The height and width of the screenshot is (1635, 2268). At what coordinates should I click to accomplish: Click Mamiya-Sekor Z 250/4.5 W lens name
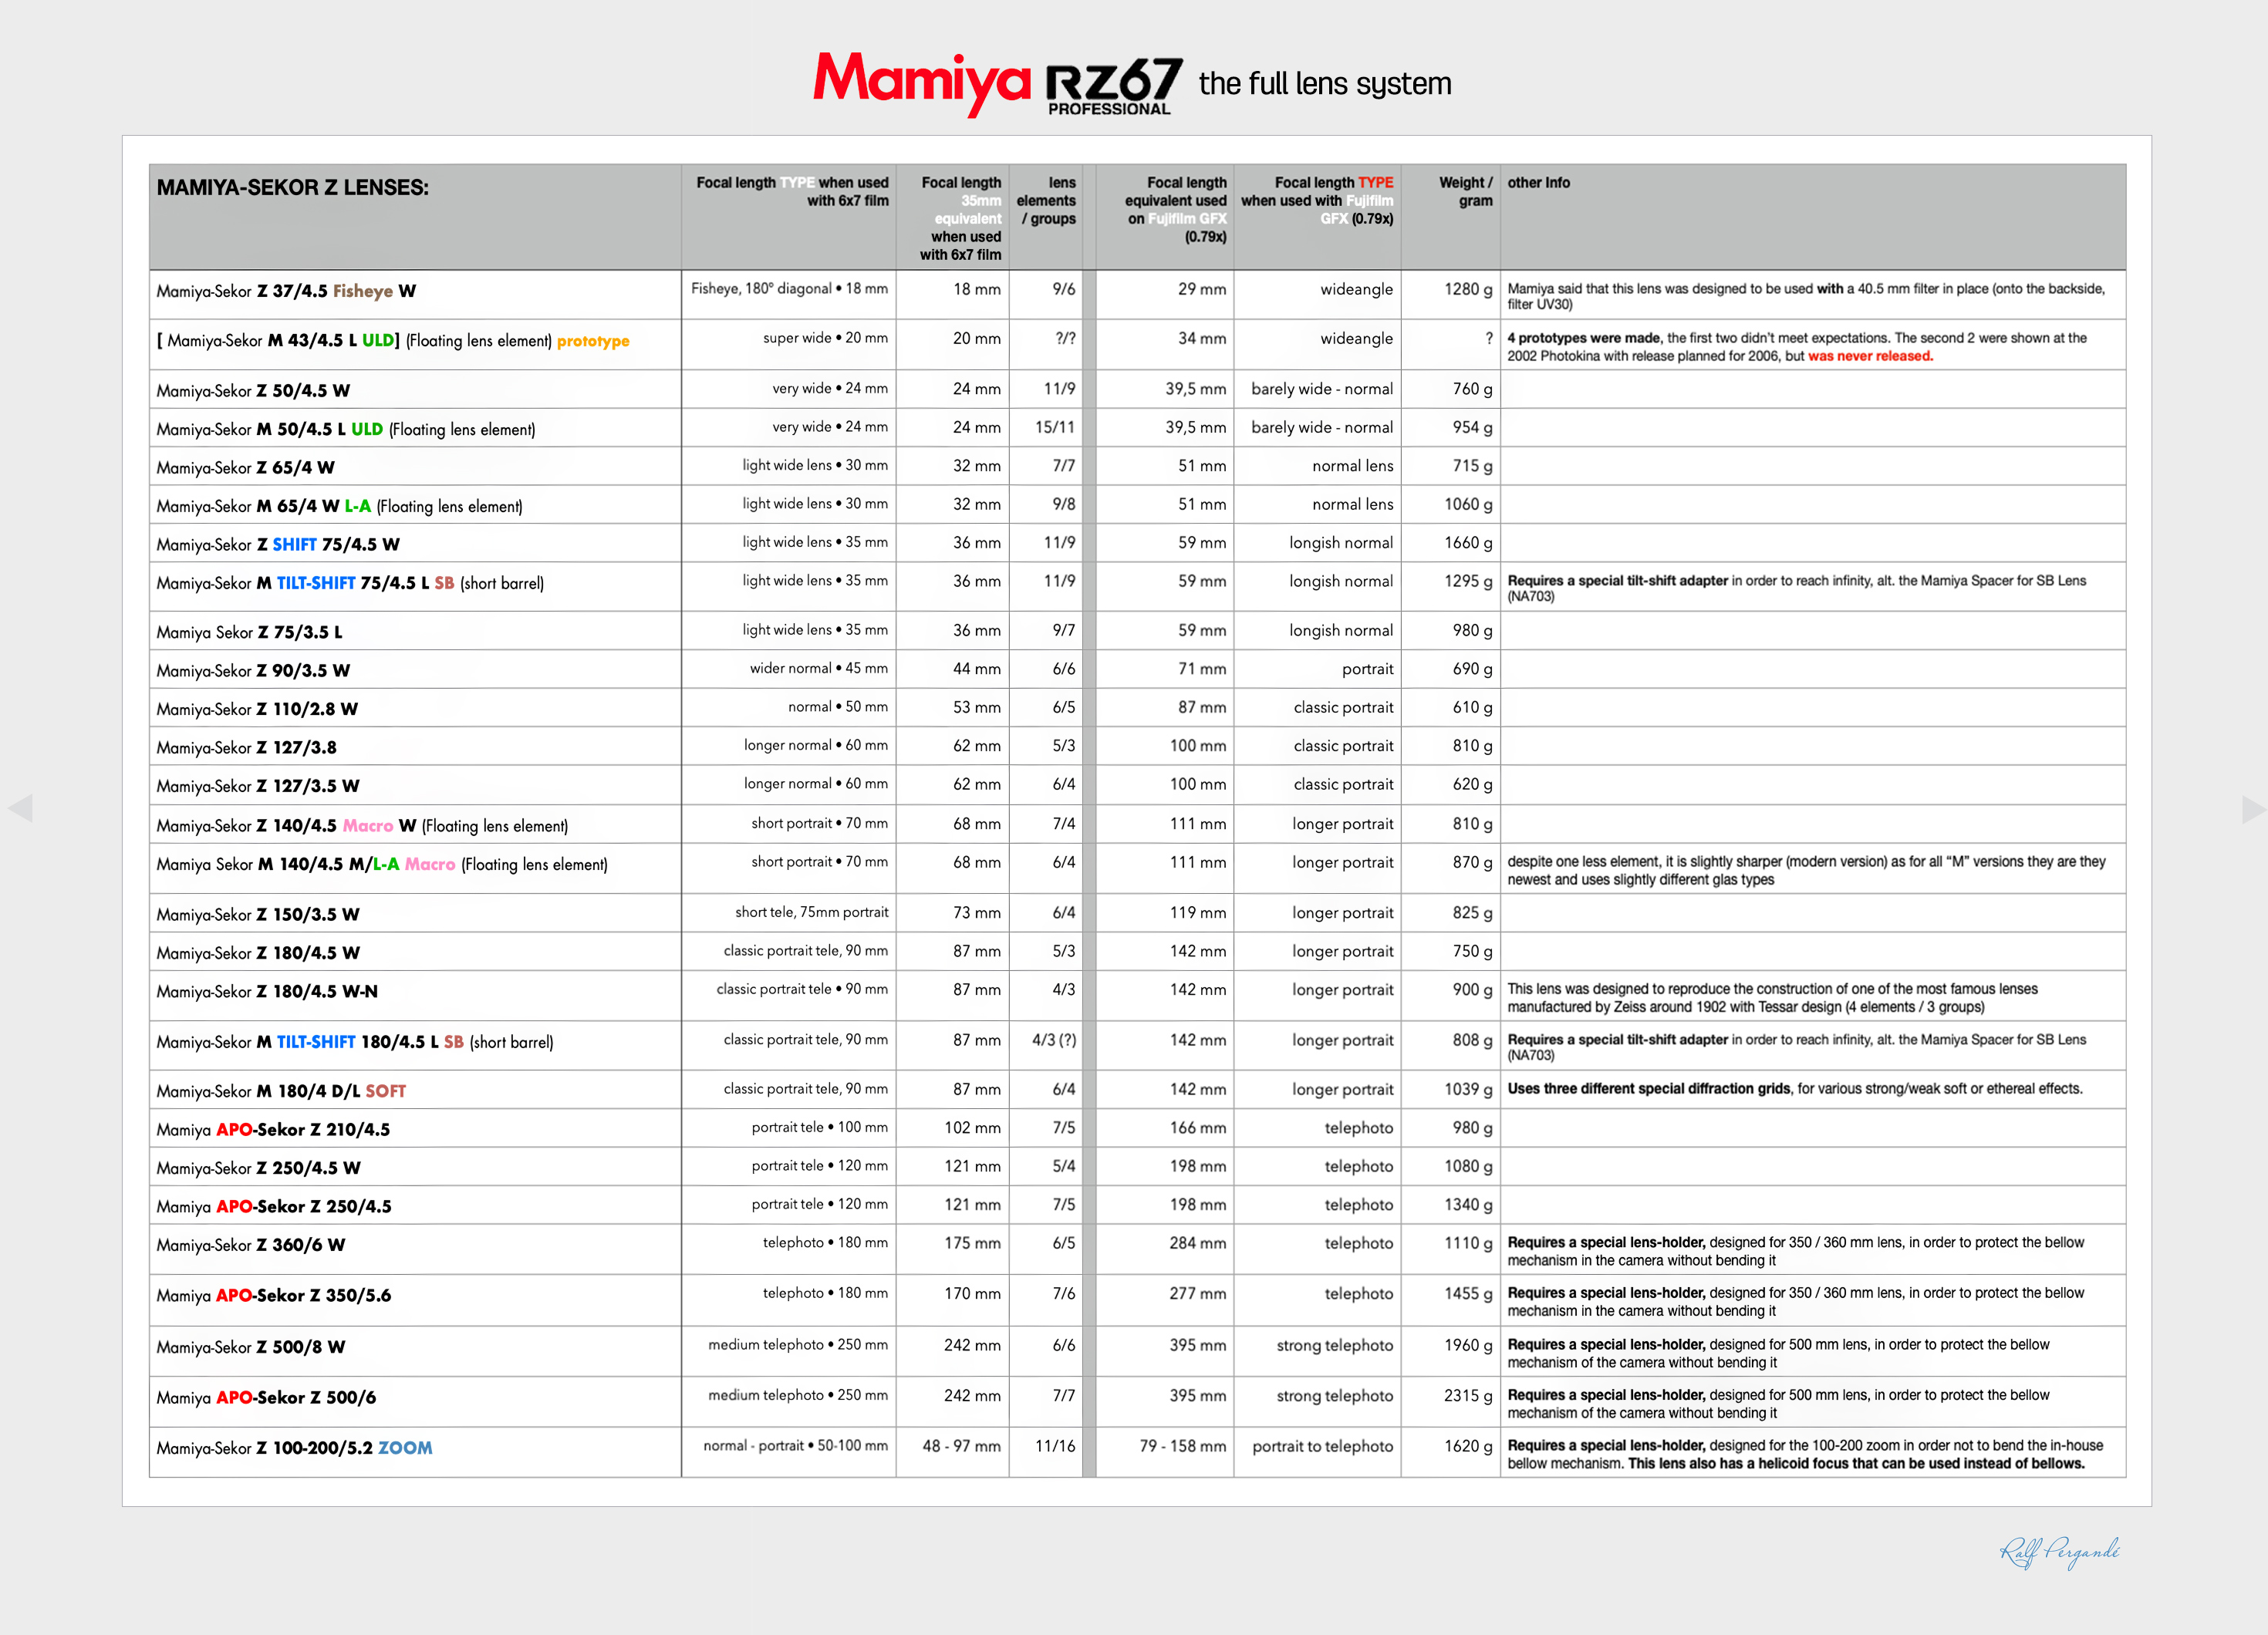[x=259, y=1168]
